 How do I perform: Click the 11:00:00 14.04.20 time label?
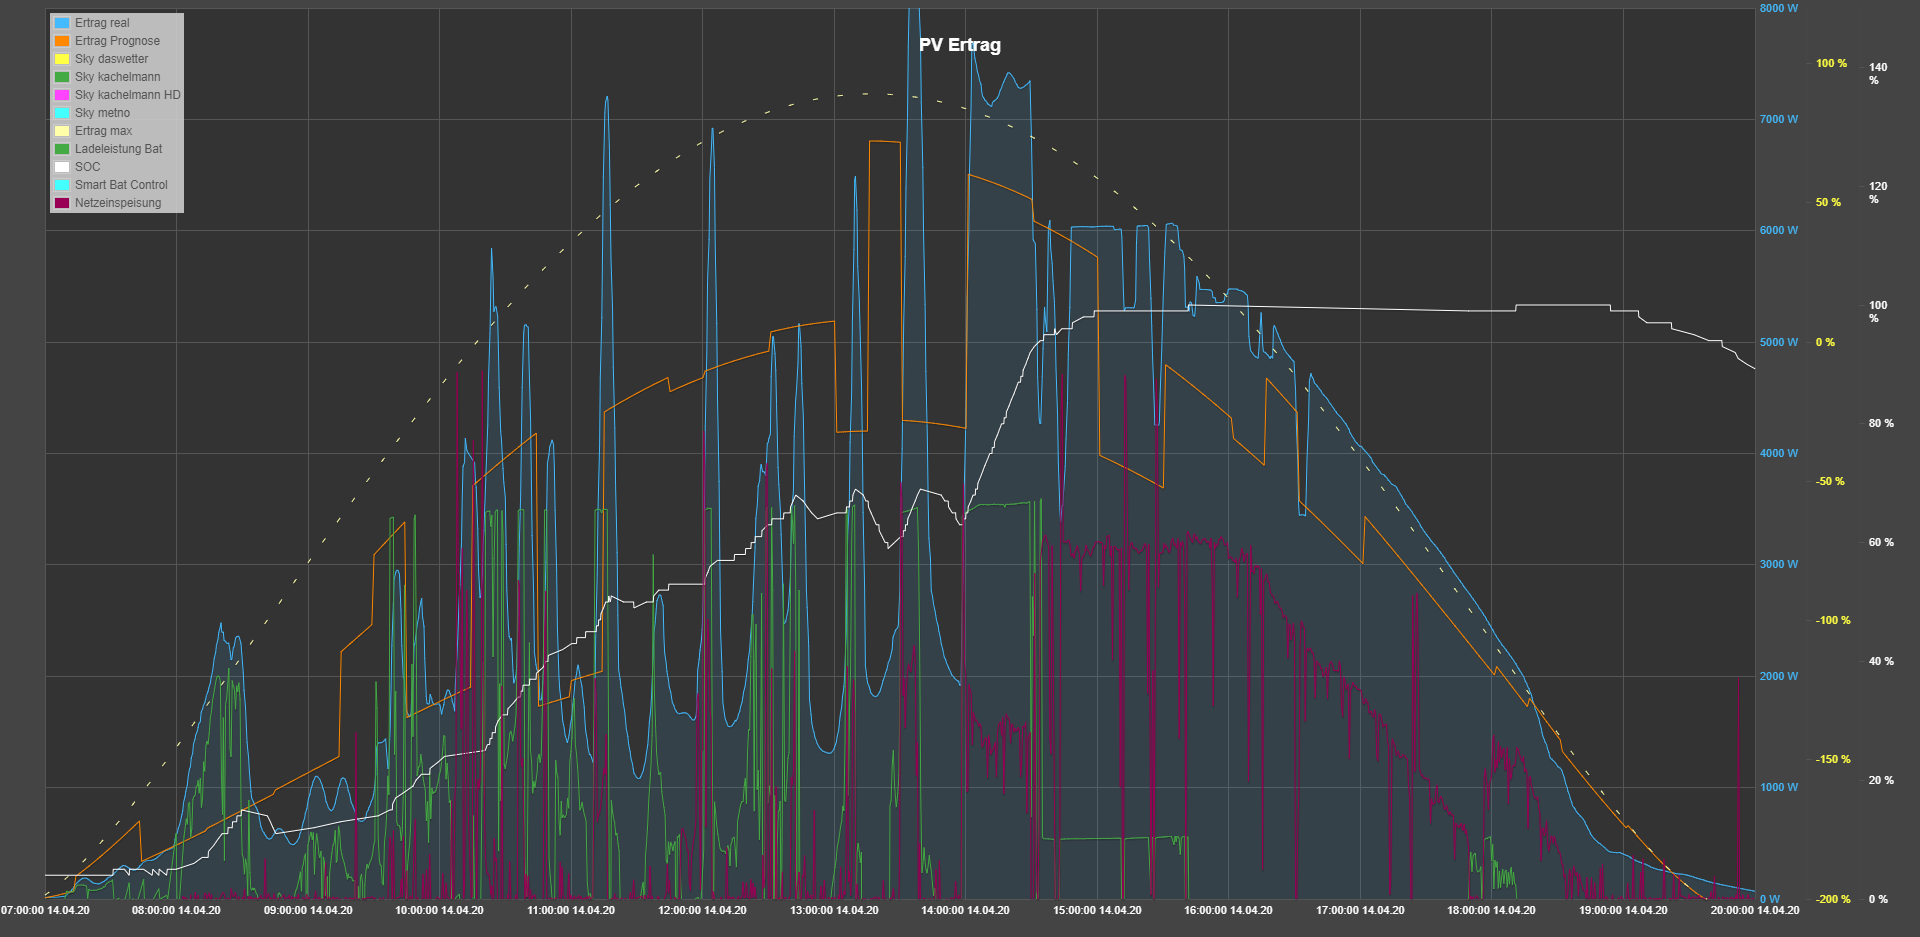571,910
